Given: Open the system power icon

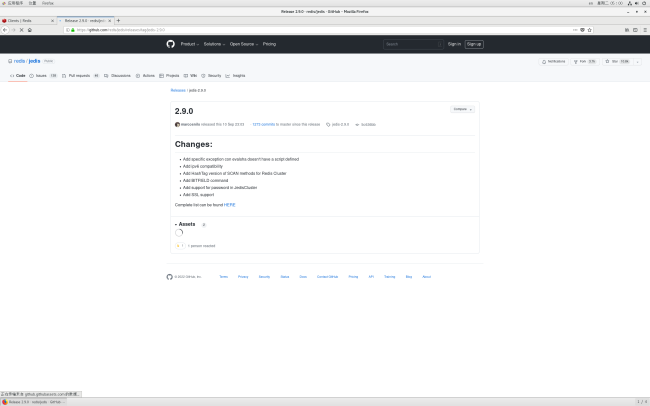Looking at the screenshot, I should point(644,3).
